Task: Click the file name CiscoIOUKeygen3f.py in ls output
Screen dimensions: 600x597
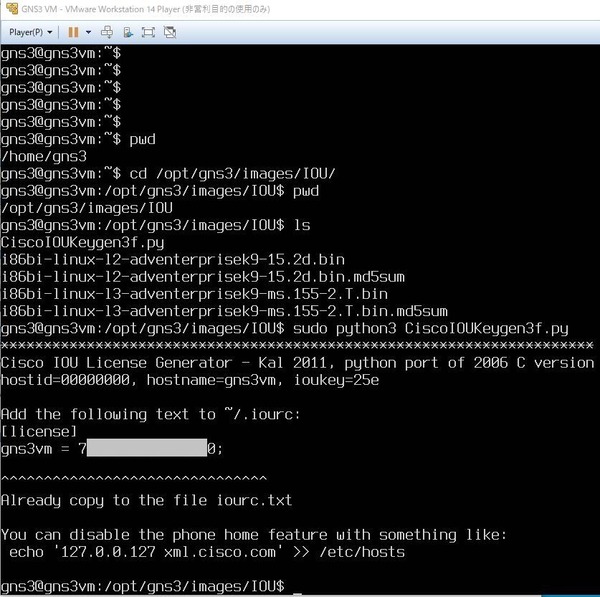Action: coord(83,243)
